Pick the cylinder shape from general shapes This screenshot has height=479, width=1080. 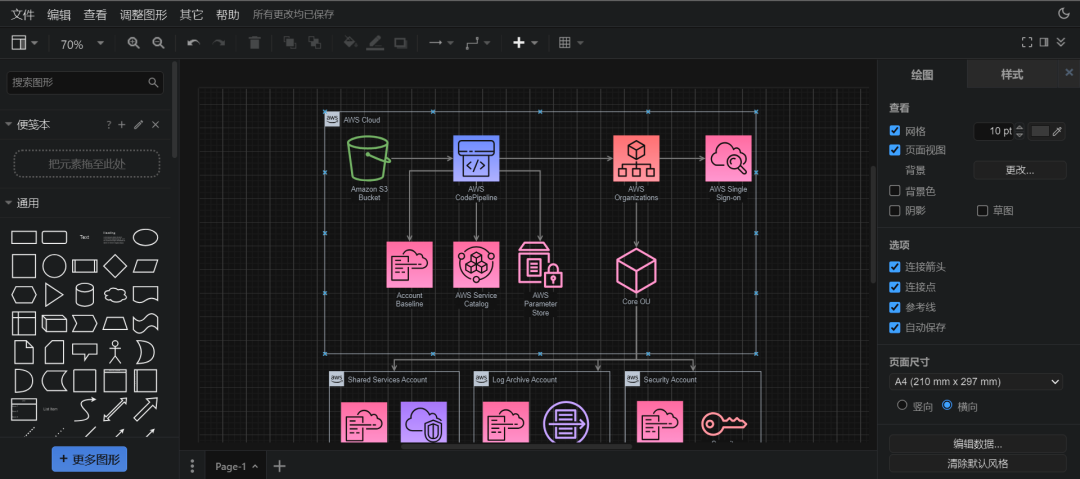click(84, 295)
